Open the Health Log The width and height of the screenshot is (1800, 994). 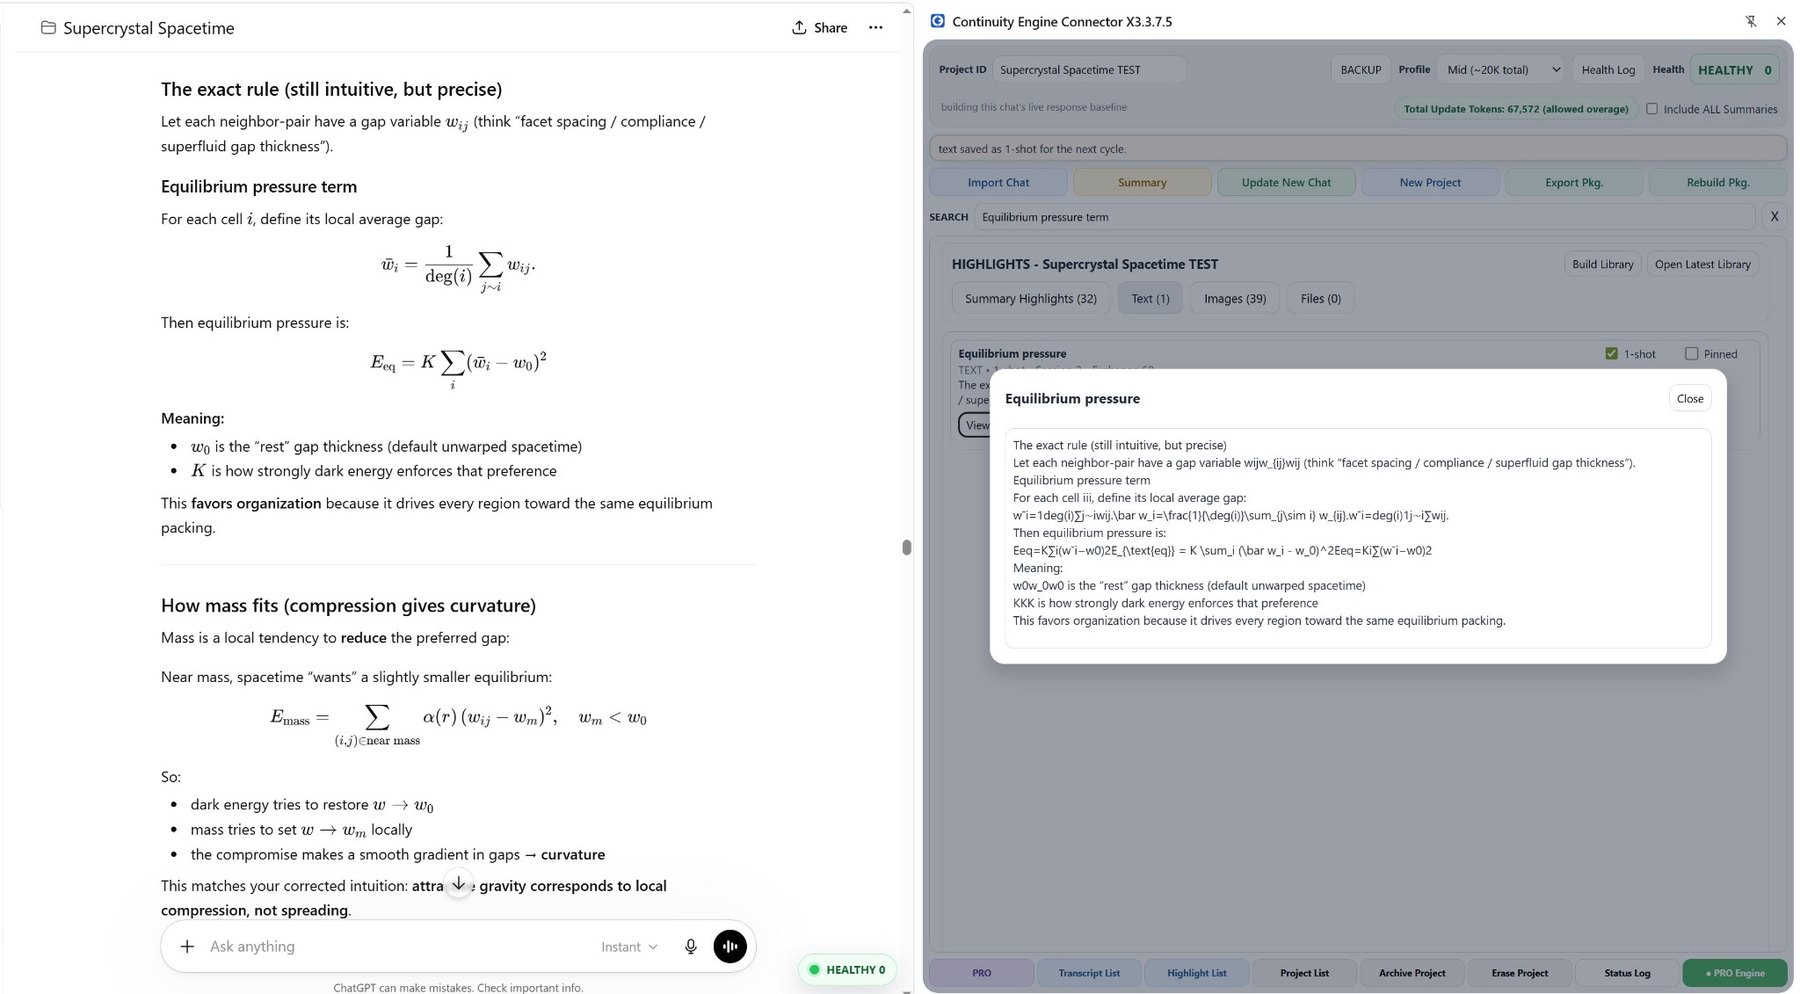pyautogui.click(x=1608, y=70)
